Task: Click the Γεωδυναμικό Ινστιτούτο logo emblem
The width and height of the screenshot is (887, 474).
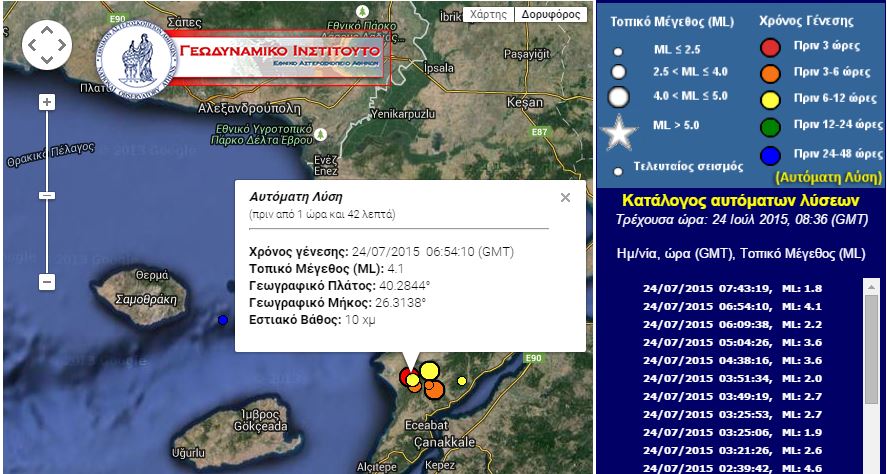Action: point(135,62)
